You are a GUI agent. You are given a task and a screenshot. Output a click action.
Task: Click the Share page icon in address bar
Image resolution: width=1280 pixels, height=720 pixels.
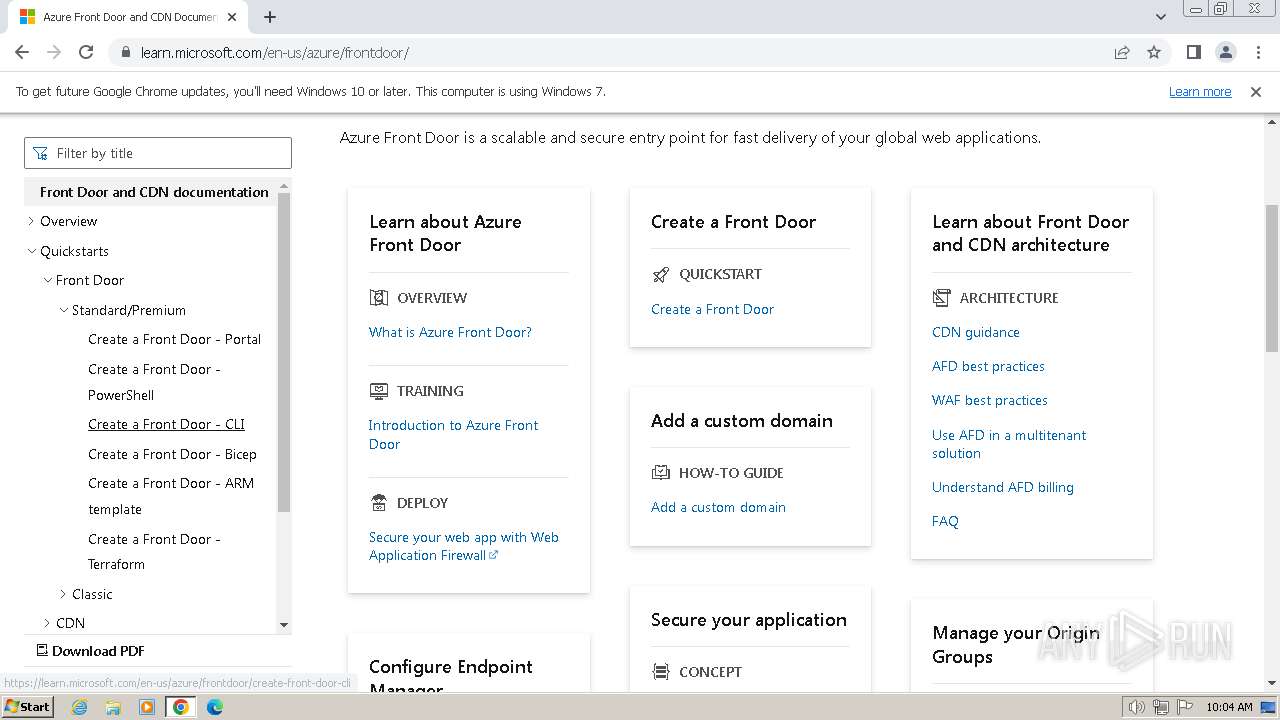coord(1122,53)
